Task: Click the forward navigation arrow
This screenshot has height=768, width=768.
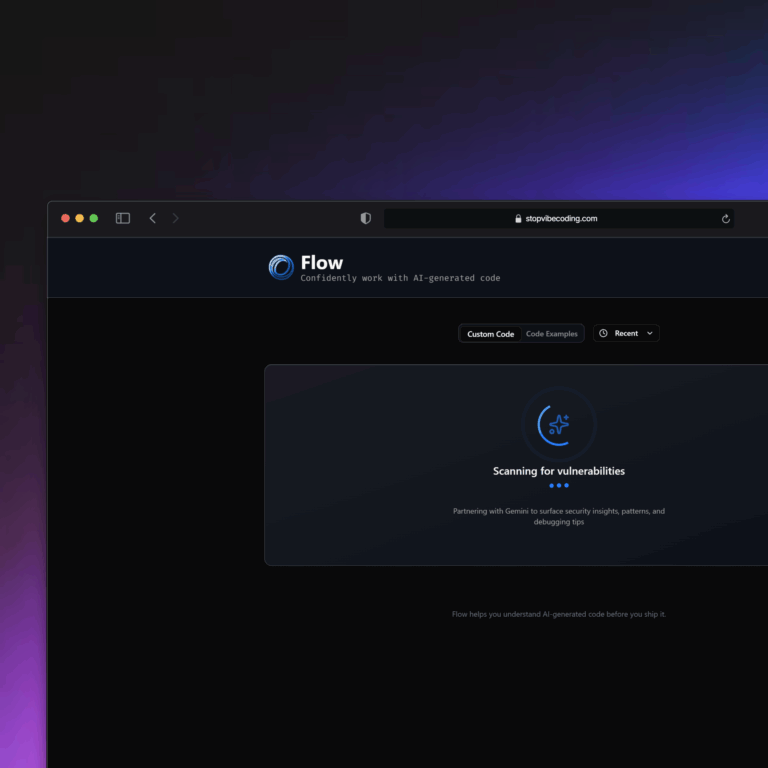Action: tap(176, 218)
